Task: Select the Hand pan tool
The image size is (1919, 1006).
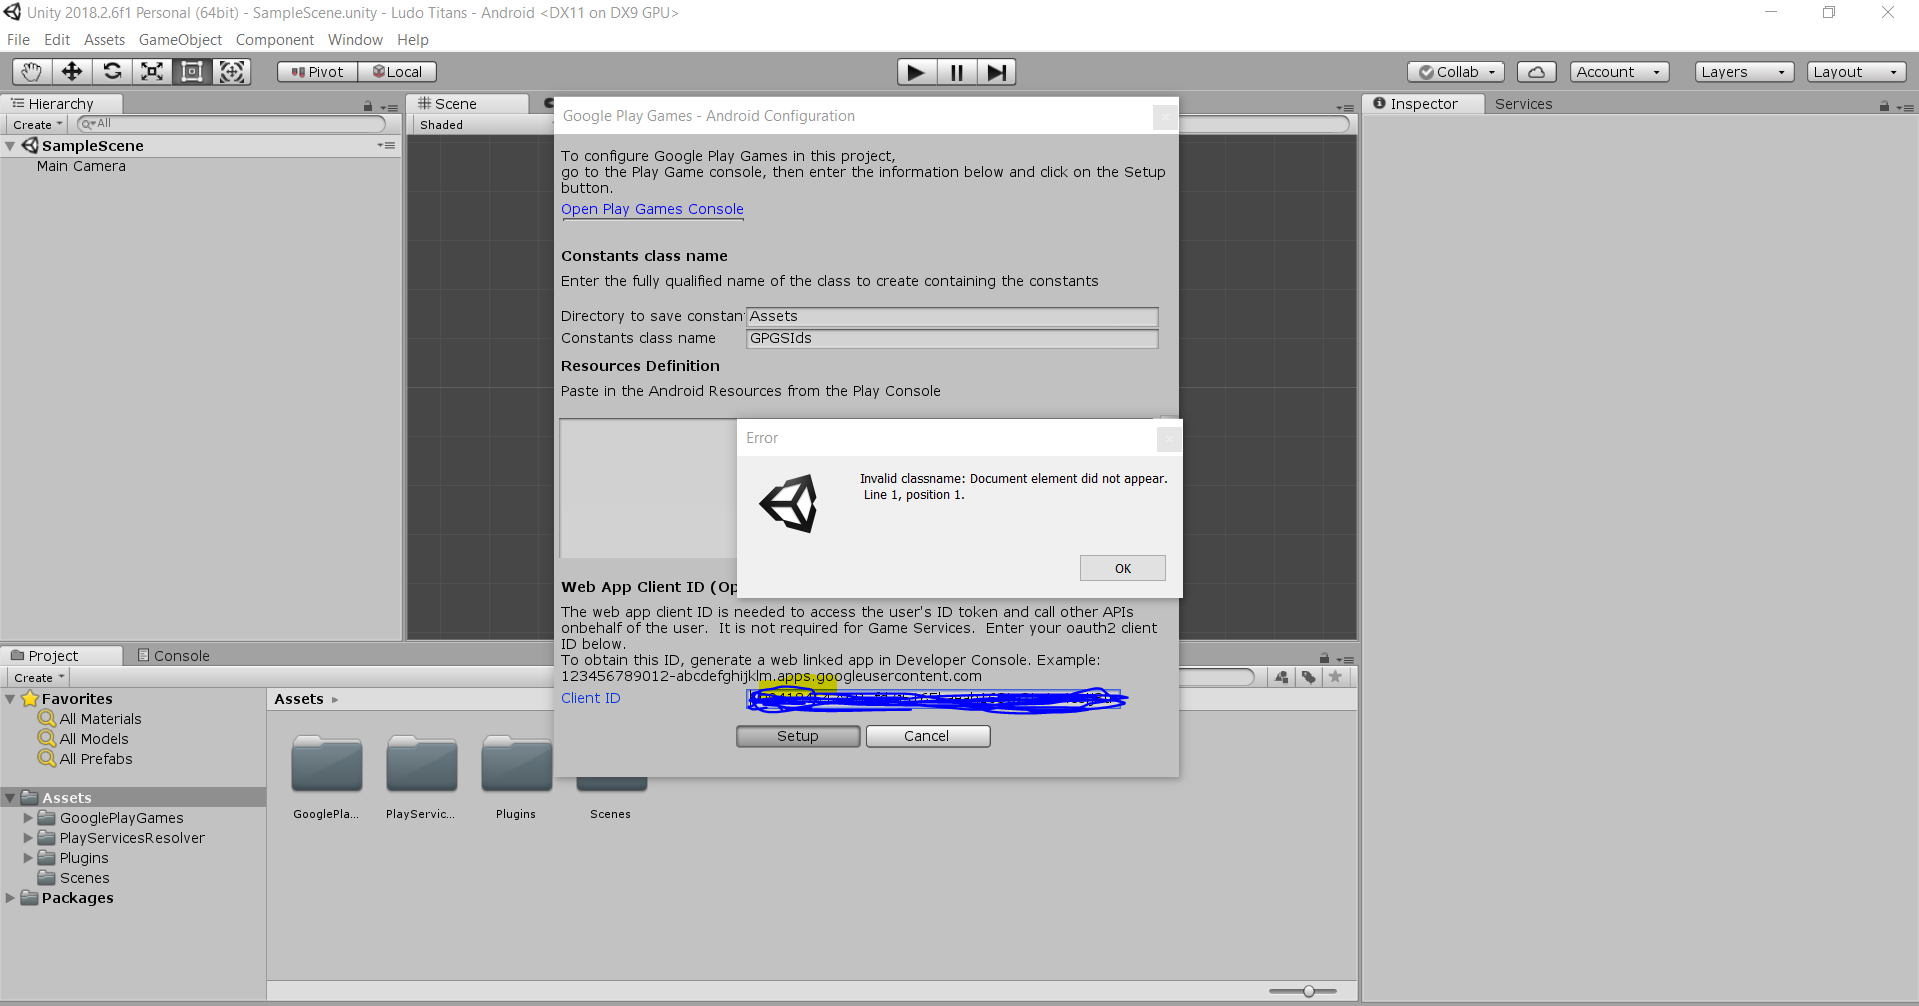Action: click(x=30, y=71)
